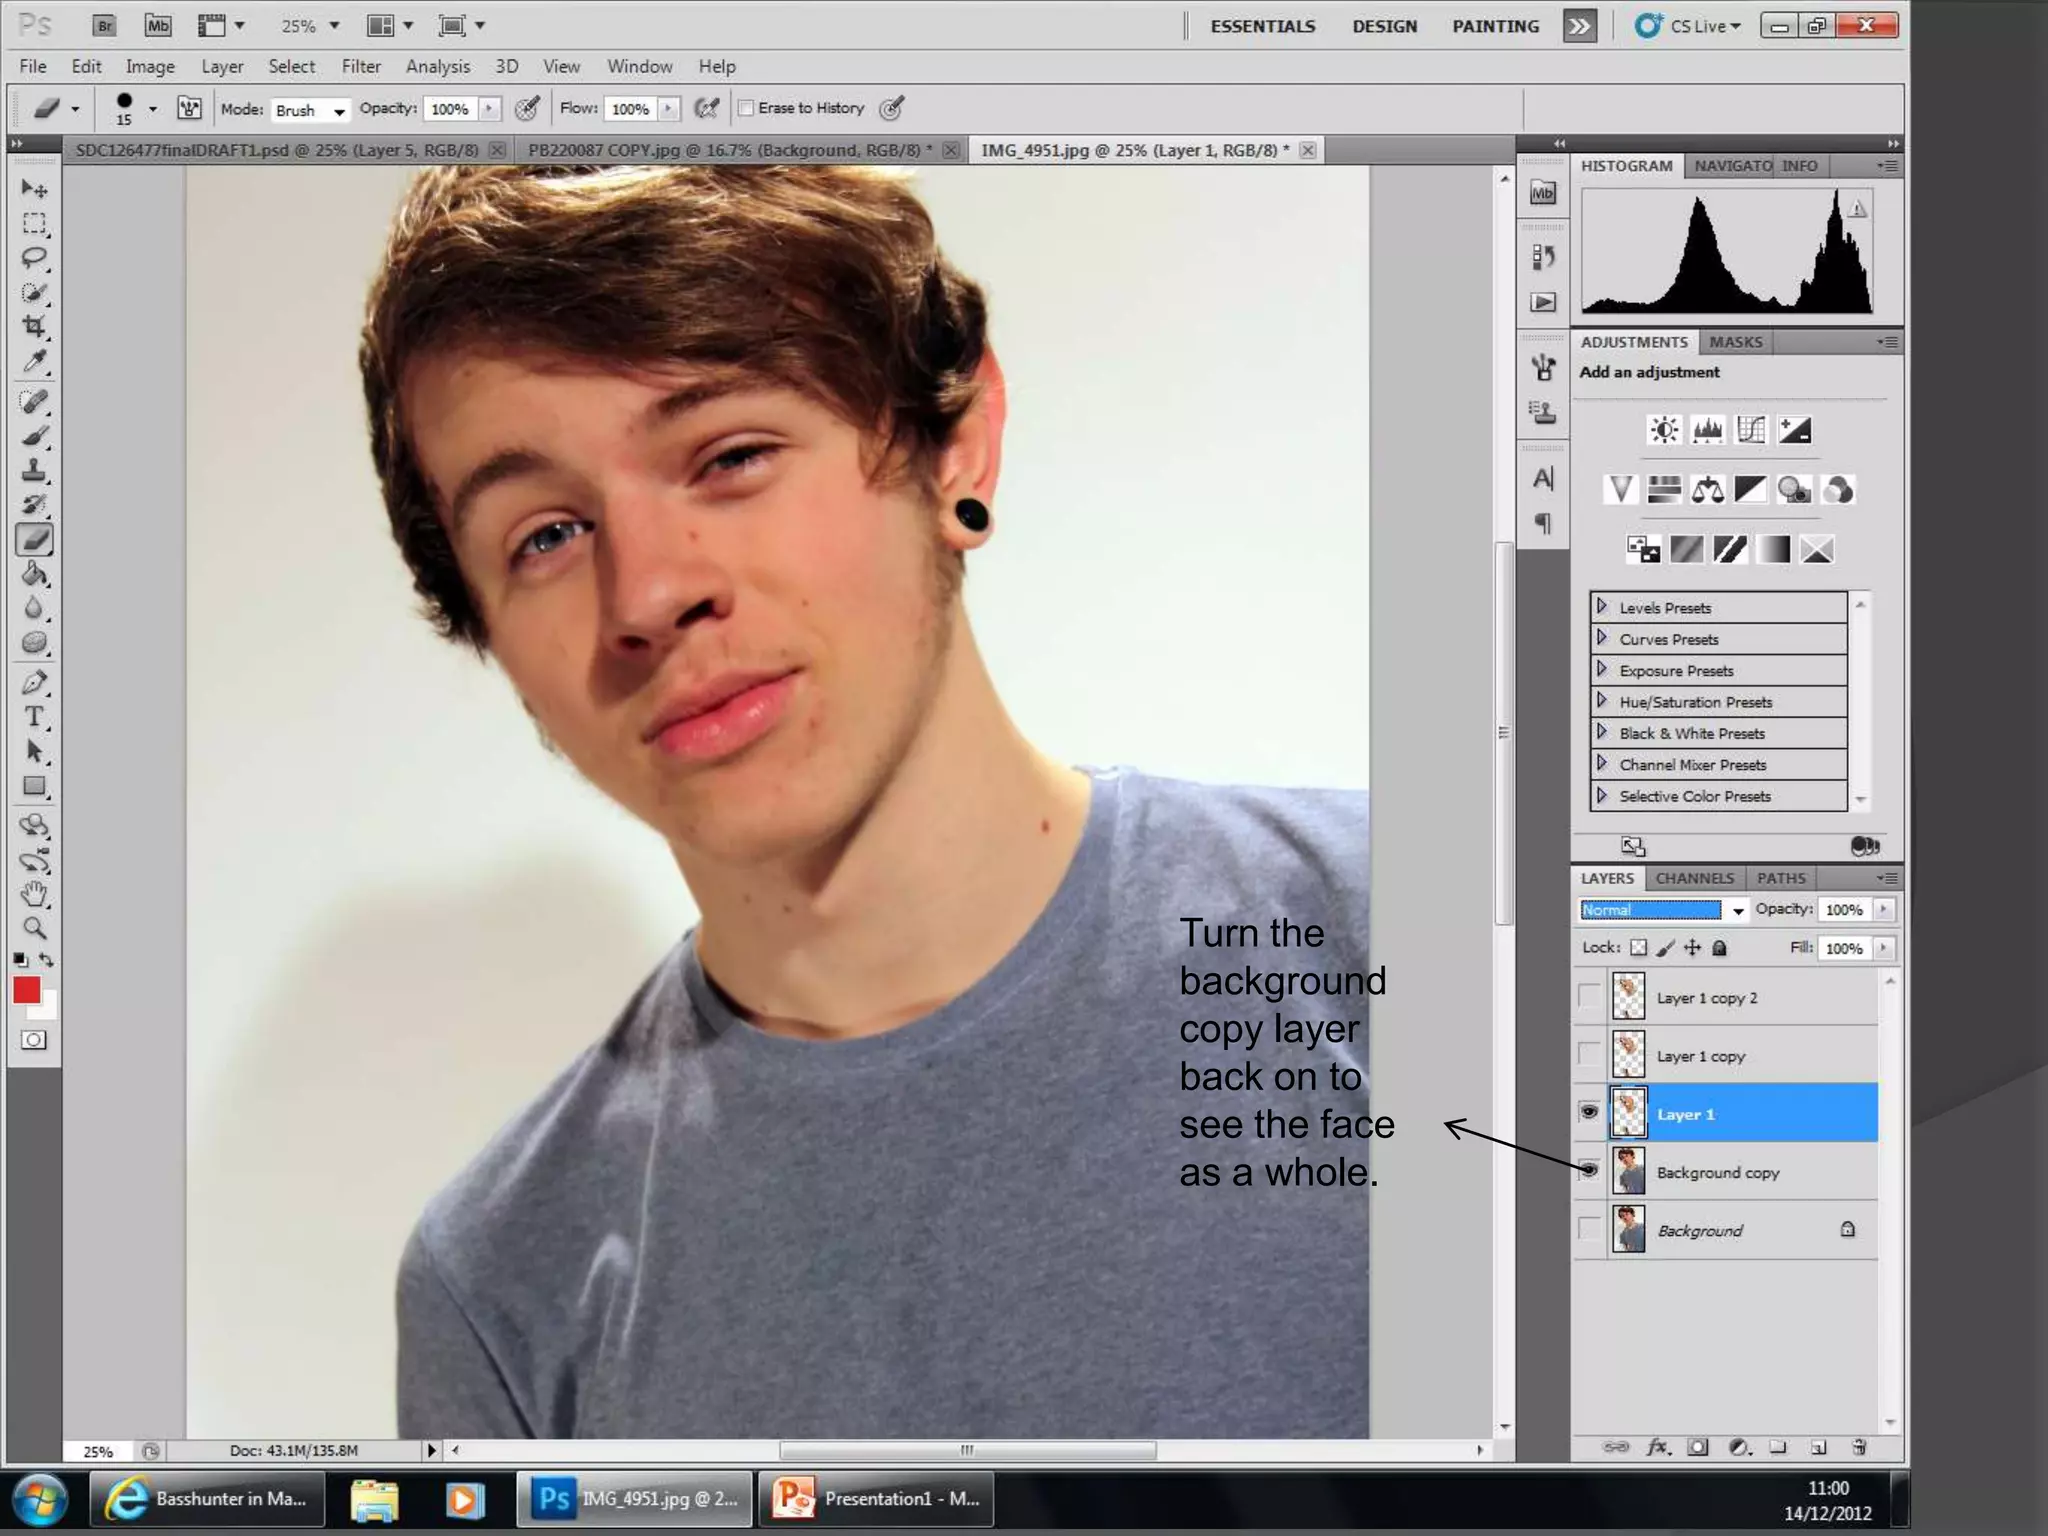Viewport: 2048px width, 1536px height.
Task: Launch Bridge from the application bar
Action: 104,26
